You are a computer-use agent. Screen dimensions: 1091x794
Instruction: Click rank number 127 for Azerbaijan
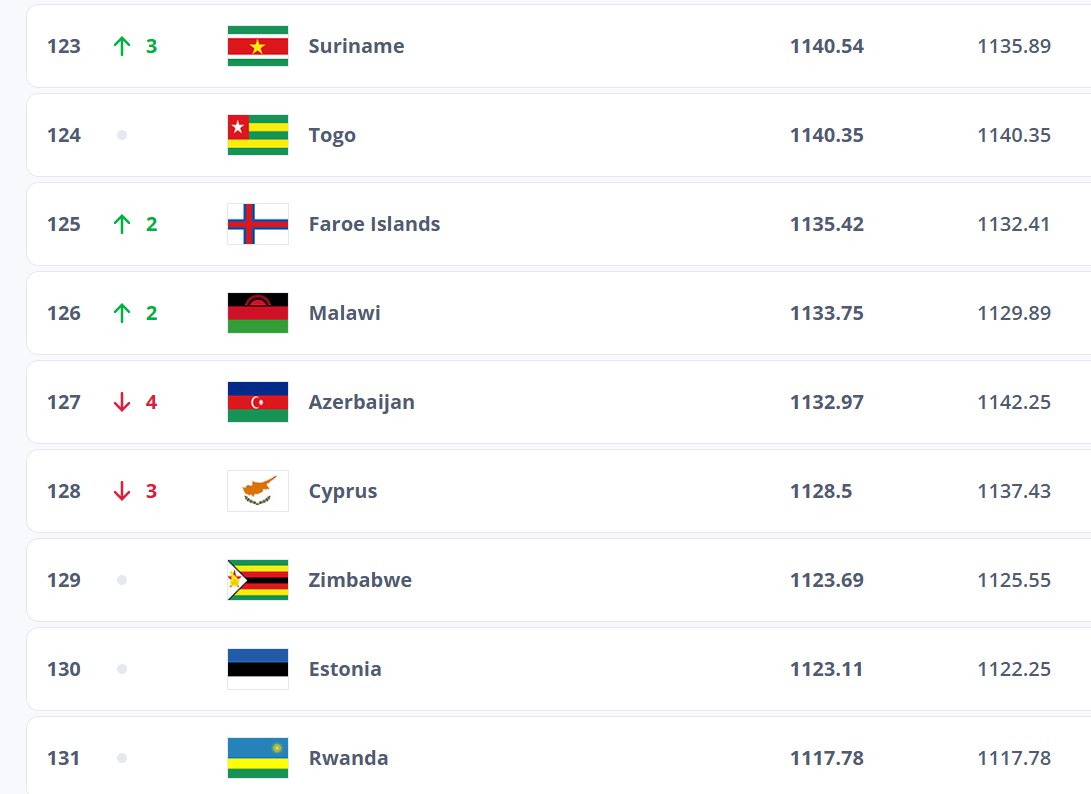[x=63, y=402]
